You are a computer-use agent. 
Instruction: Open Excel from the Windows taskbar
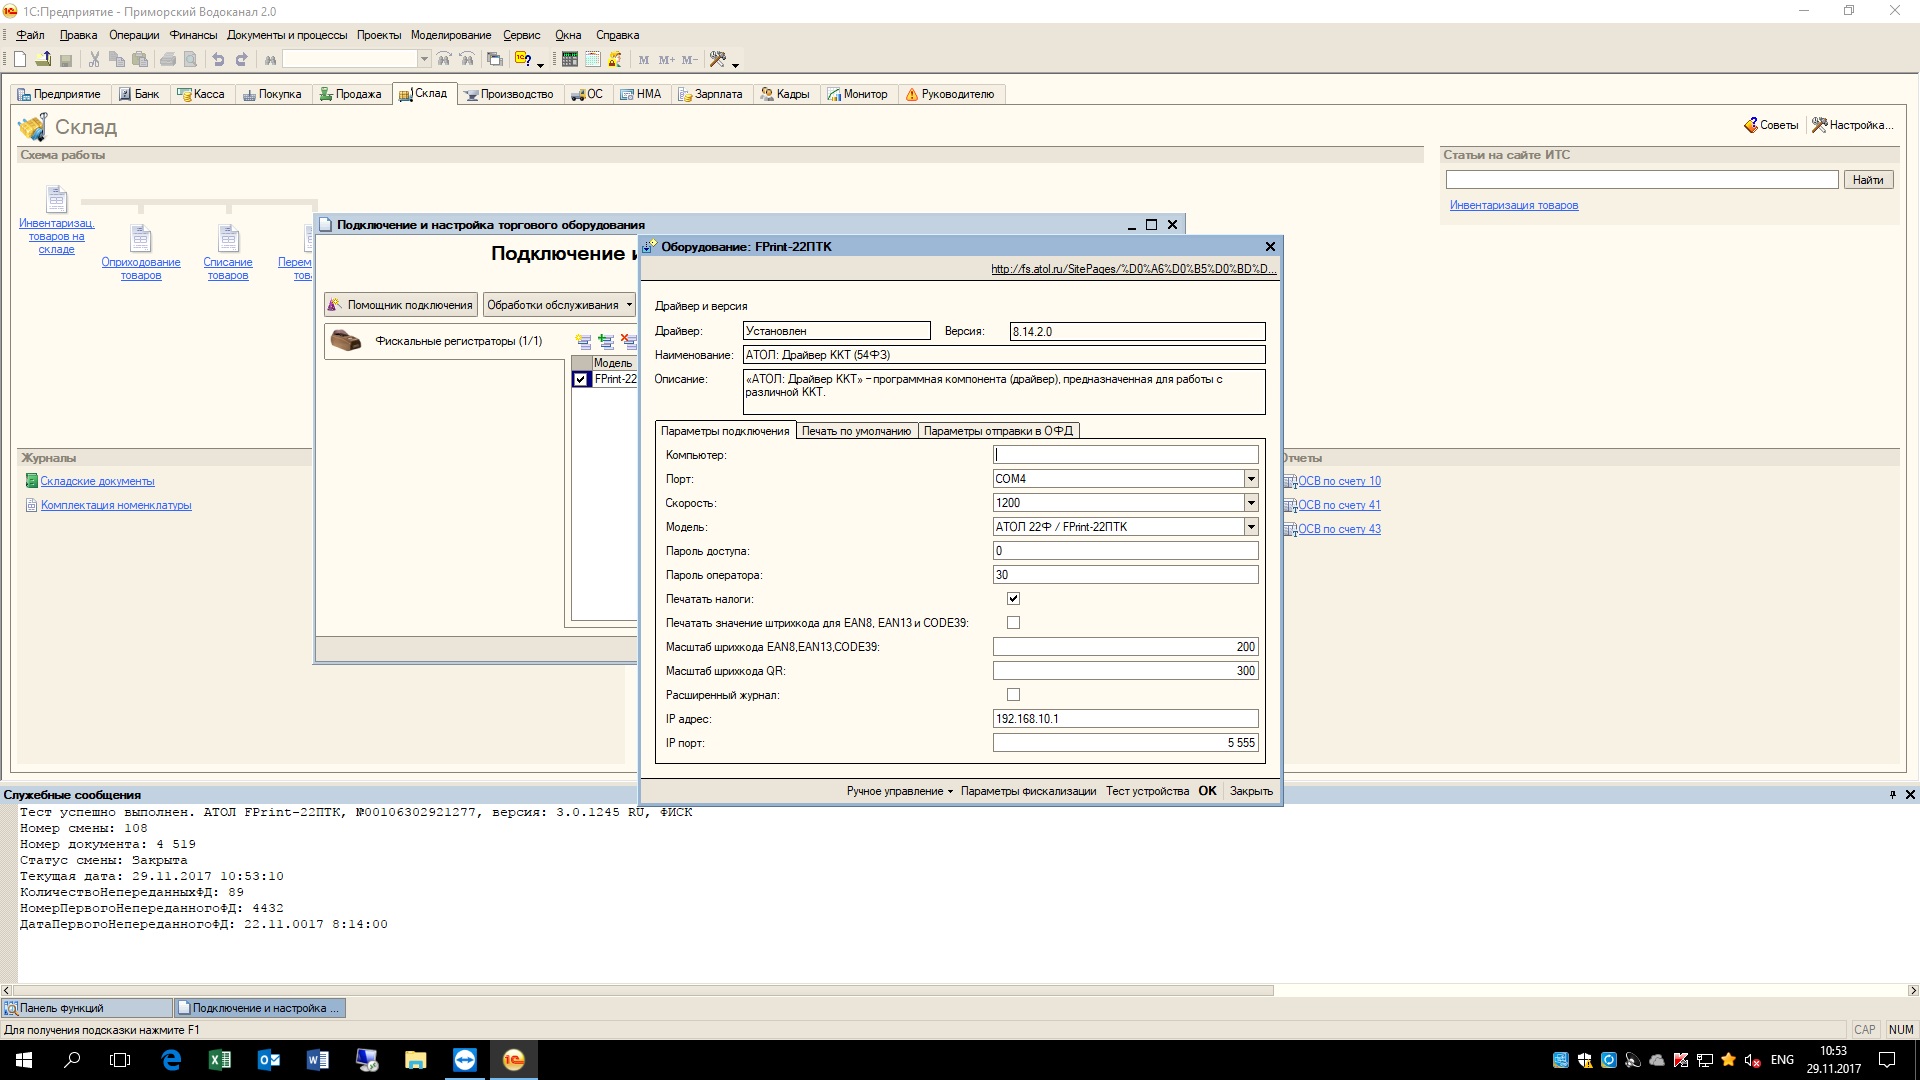tap(220, 1060)
